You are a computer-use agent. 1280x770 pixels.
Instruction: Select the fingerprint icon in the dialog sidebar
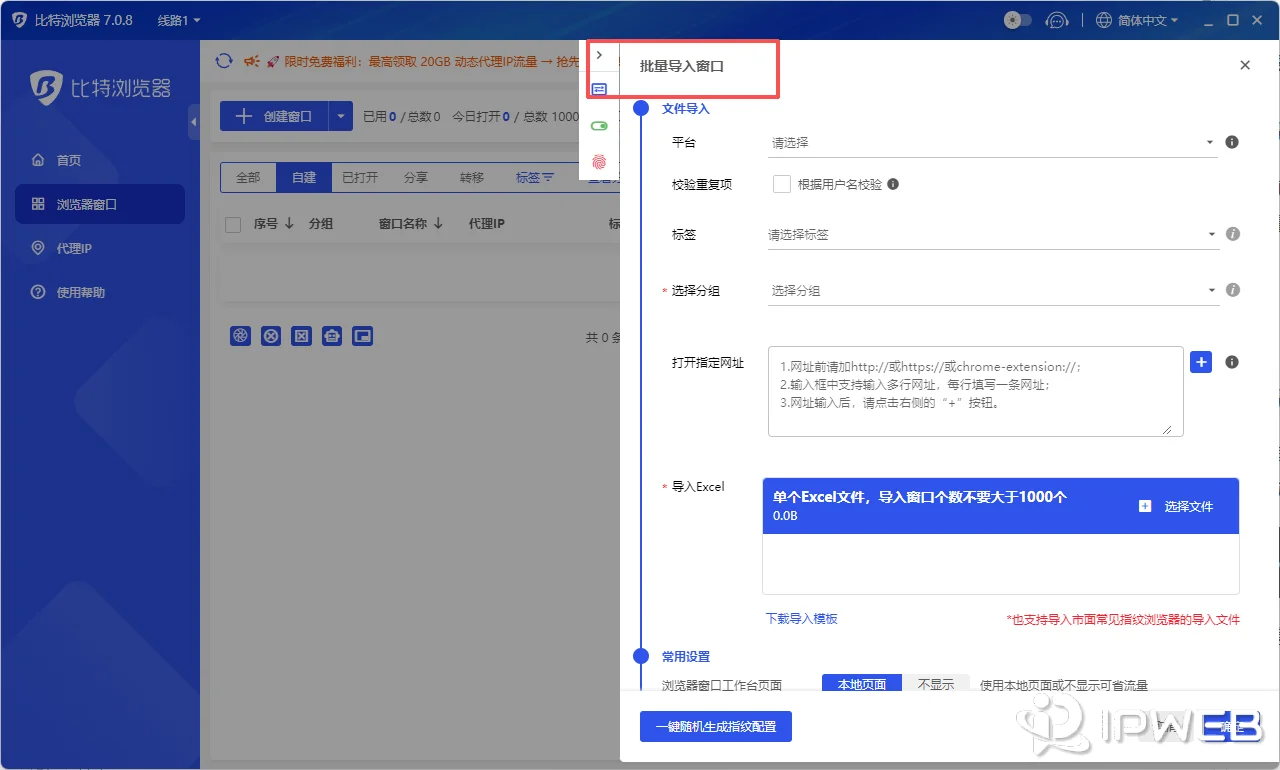(599, 159)
